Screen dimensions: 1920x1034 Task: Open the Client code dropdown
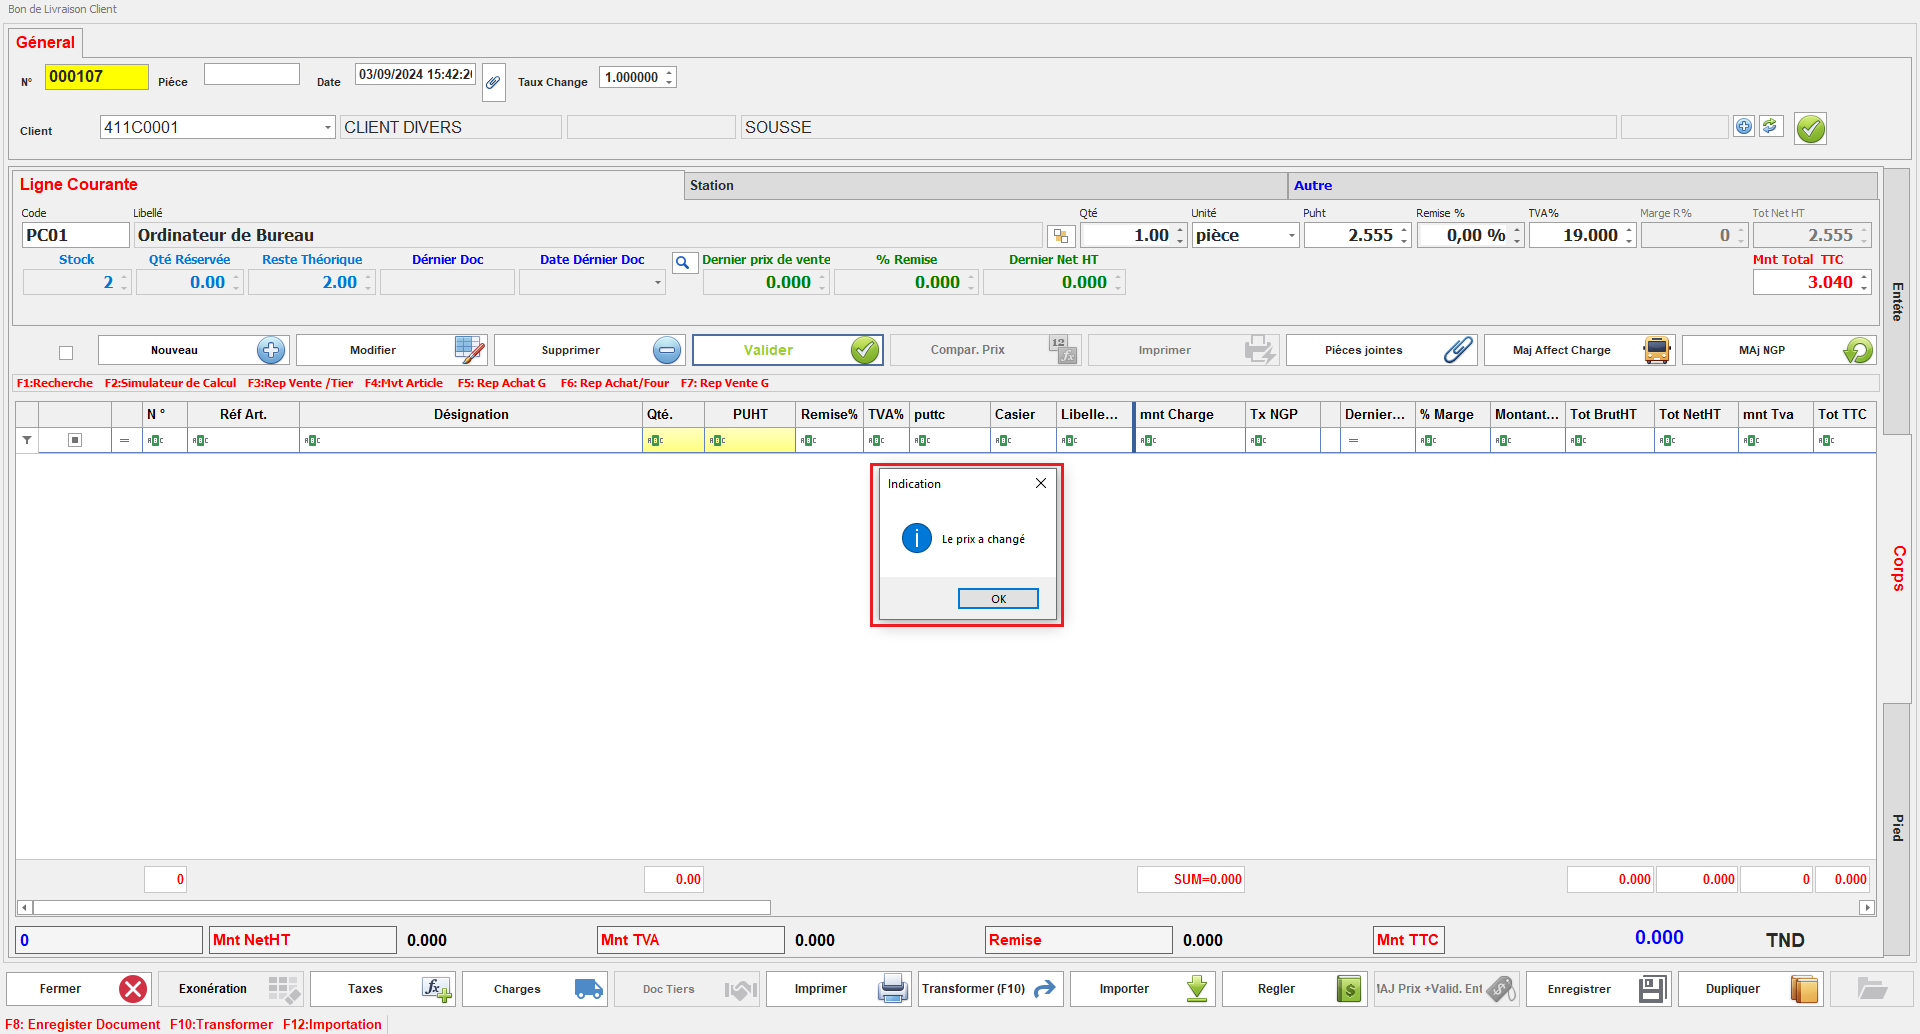tap(327, 127)
